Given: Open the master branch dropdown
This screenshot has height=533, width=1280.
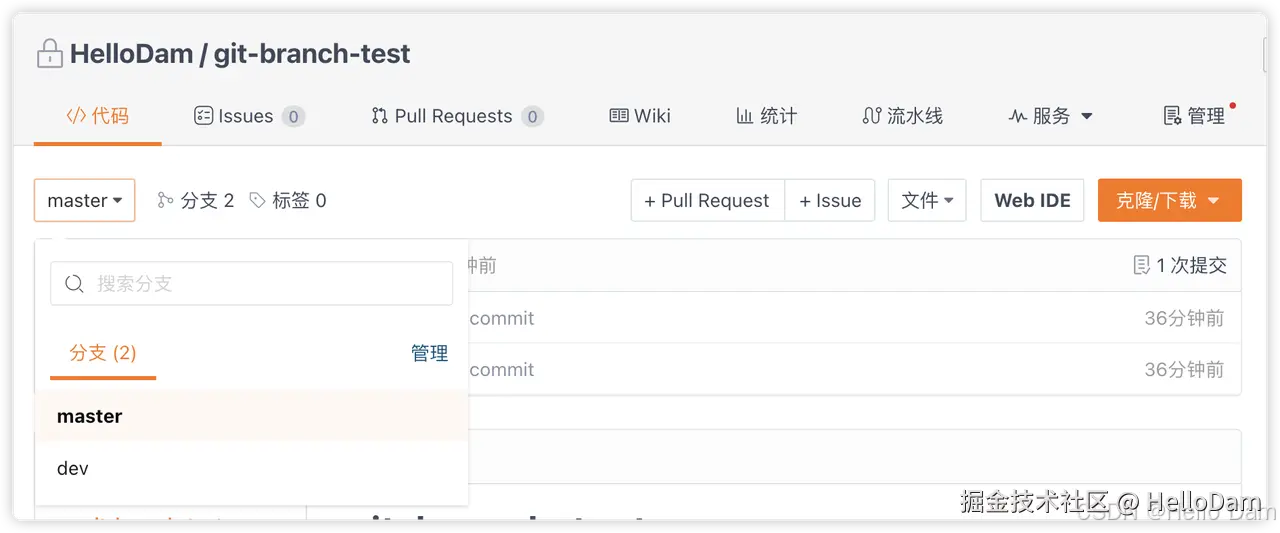Looking at the screenshot, I should (x=85, y=201).
